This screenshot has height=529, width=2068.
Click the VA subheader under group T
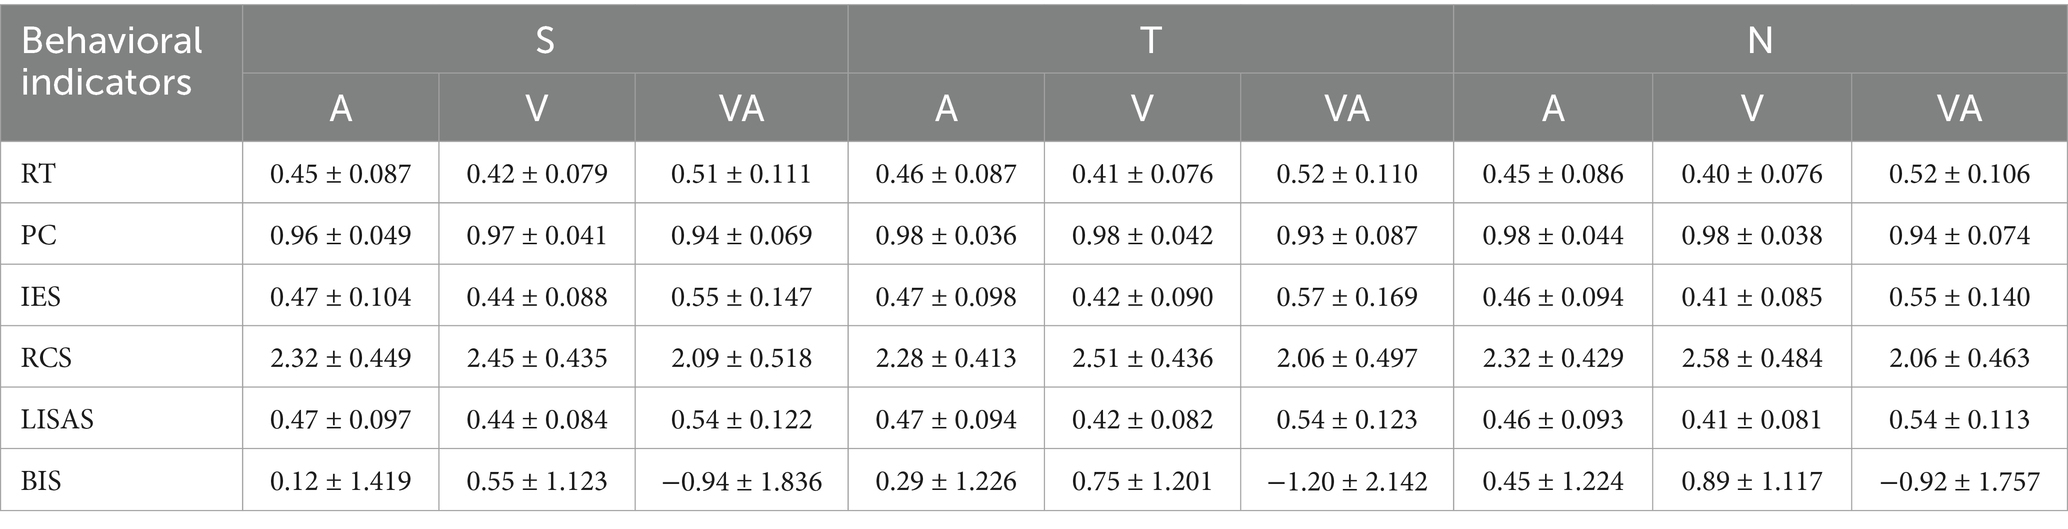click(x=1346, y=107)
